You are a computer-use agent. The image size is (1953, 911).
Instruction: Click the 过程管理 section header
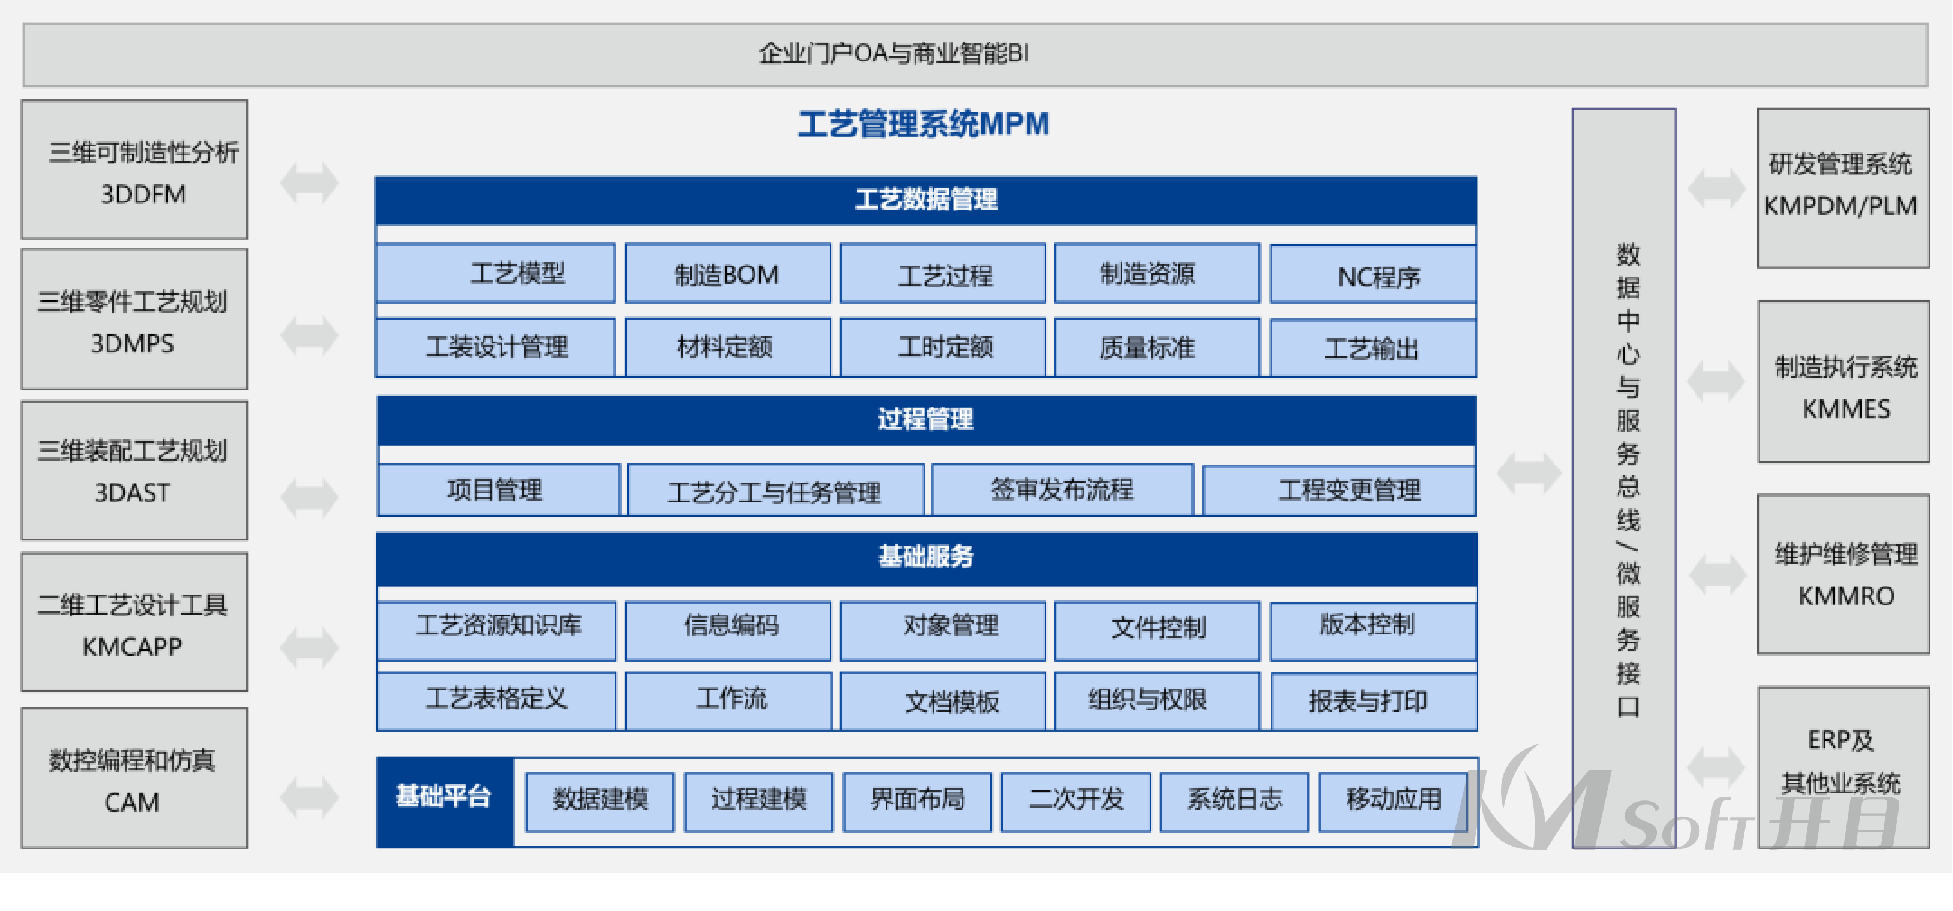click(x=925, y=419)
